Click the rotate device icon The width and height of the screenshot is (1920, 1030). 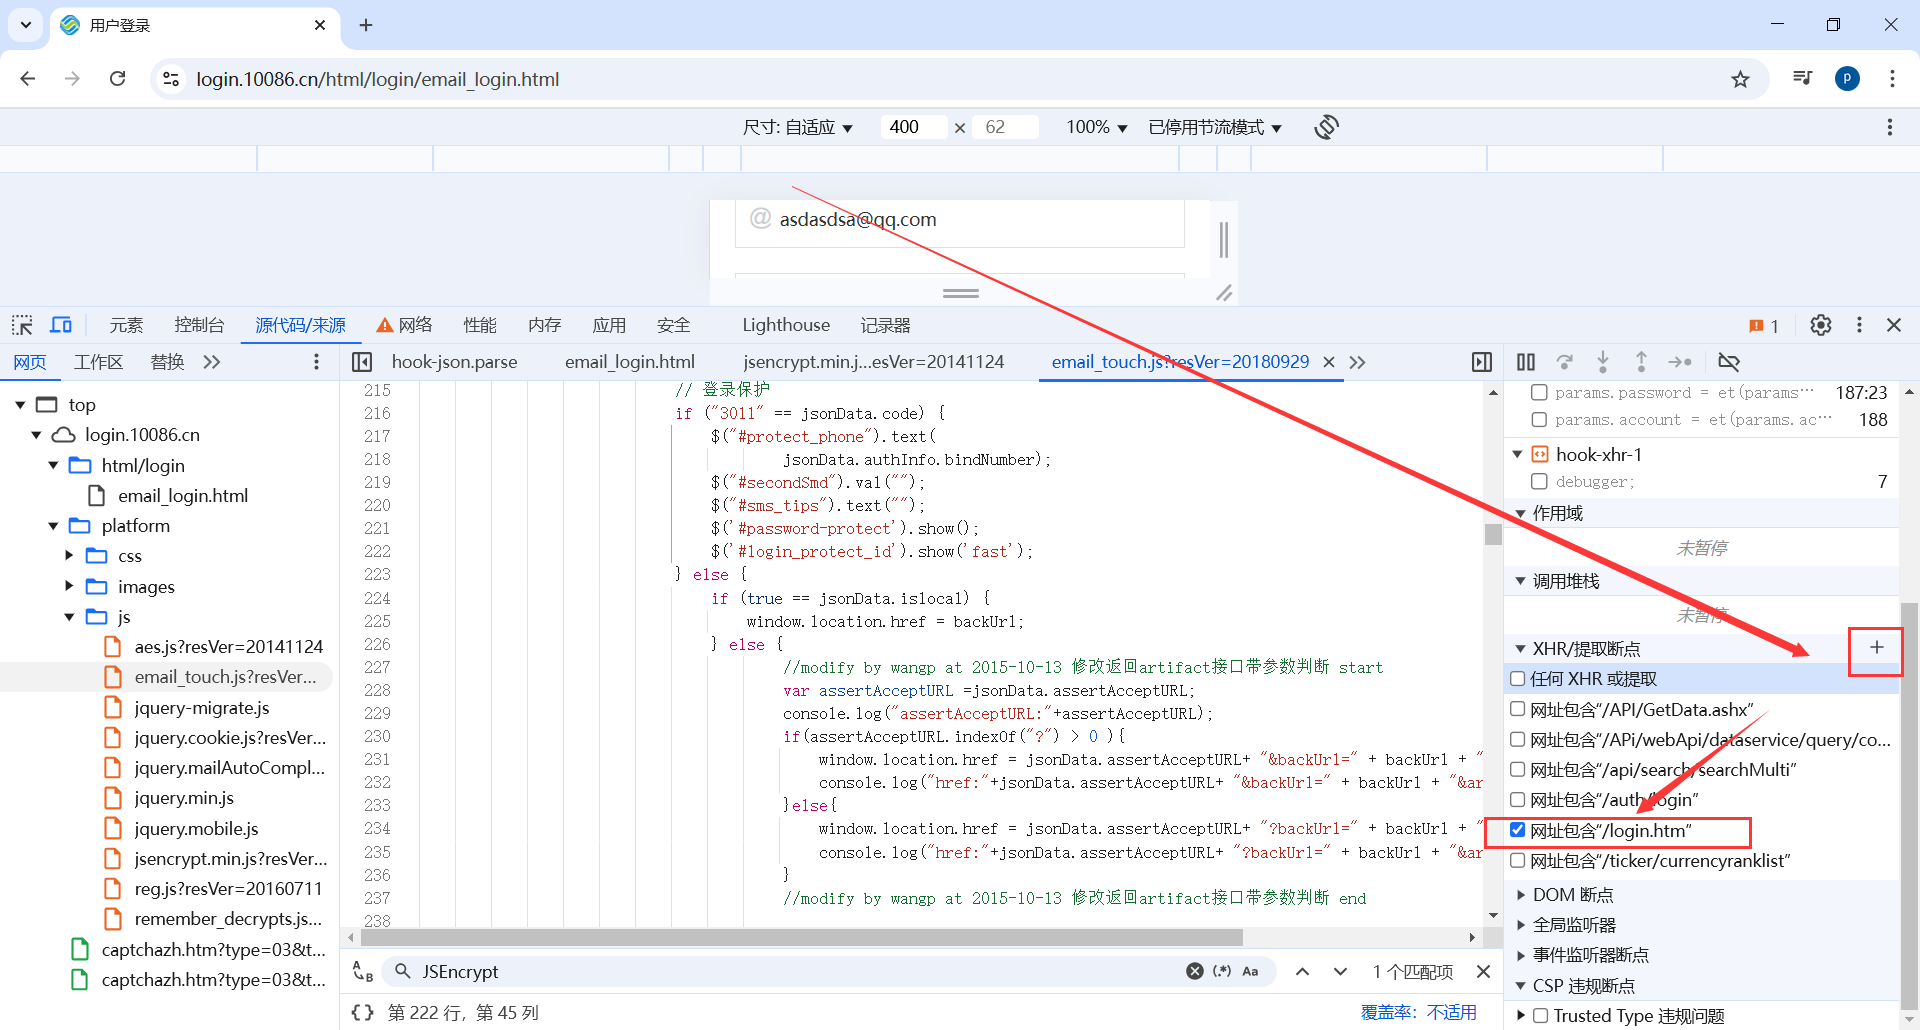[x=1327, y=127]
